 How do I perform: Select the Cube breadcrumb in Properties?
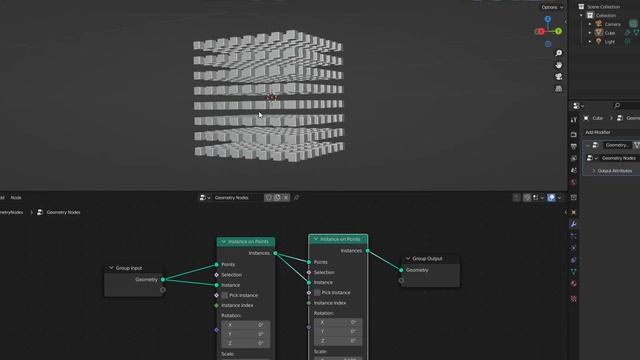click(598, 118)
